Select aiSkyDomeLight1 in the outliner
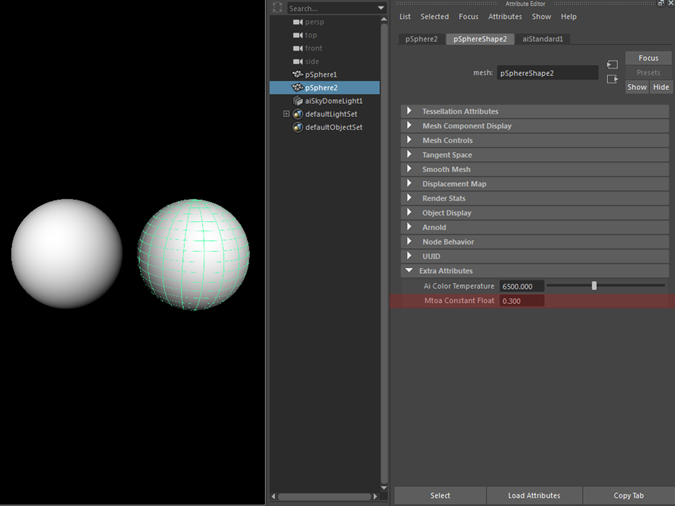This screenshot has height=506, width=675. point(325,101)
